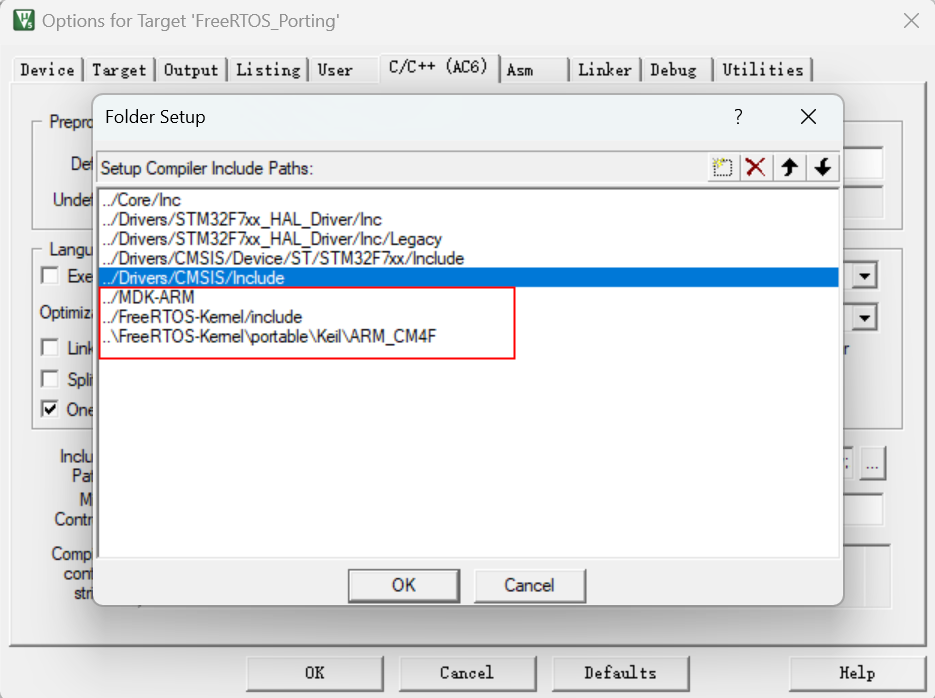Image resolution: width=935 pixels, height=698 pixels.
Task: Select the ../FreeRTOS-Kernel/include path entry
Action: pyautogui.click(x=202, y=317)
